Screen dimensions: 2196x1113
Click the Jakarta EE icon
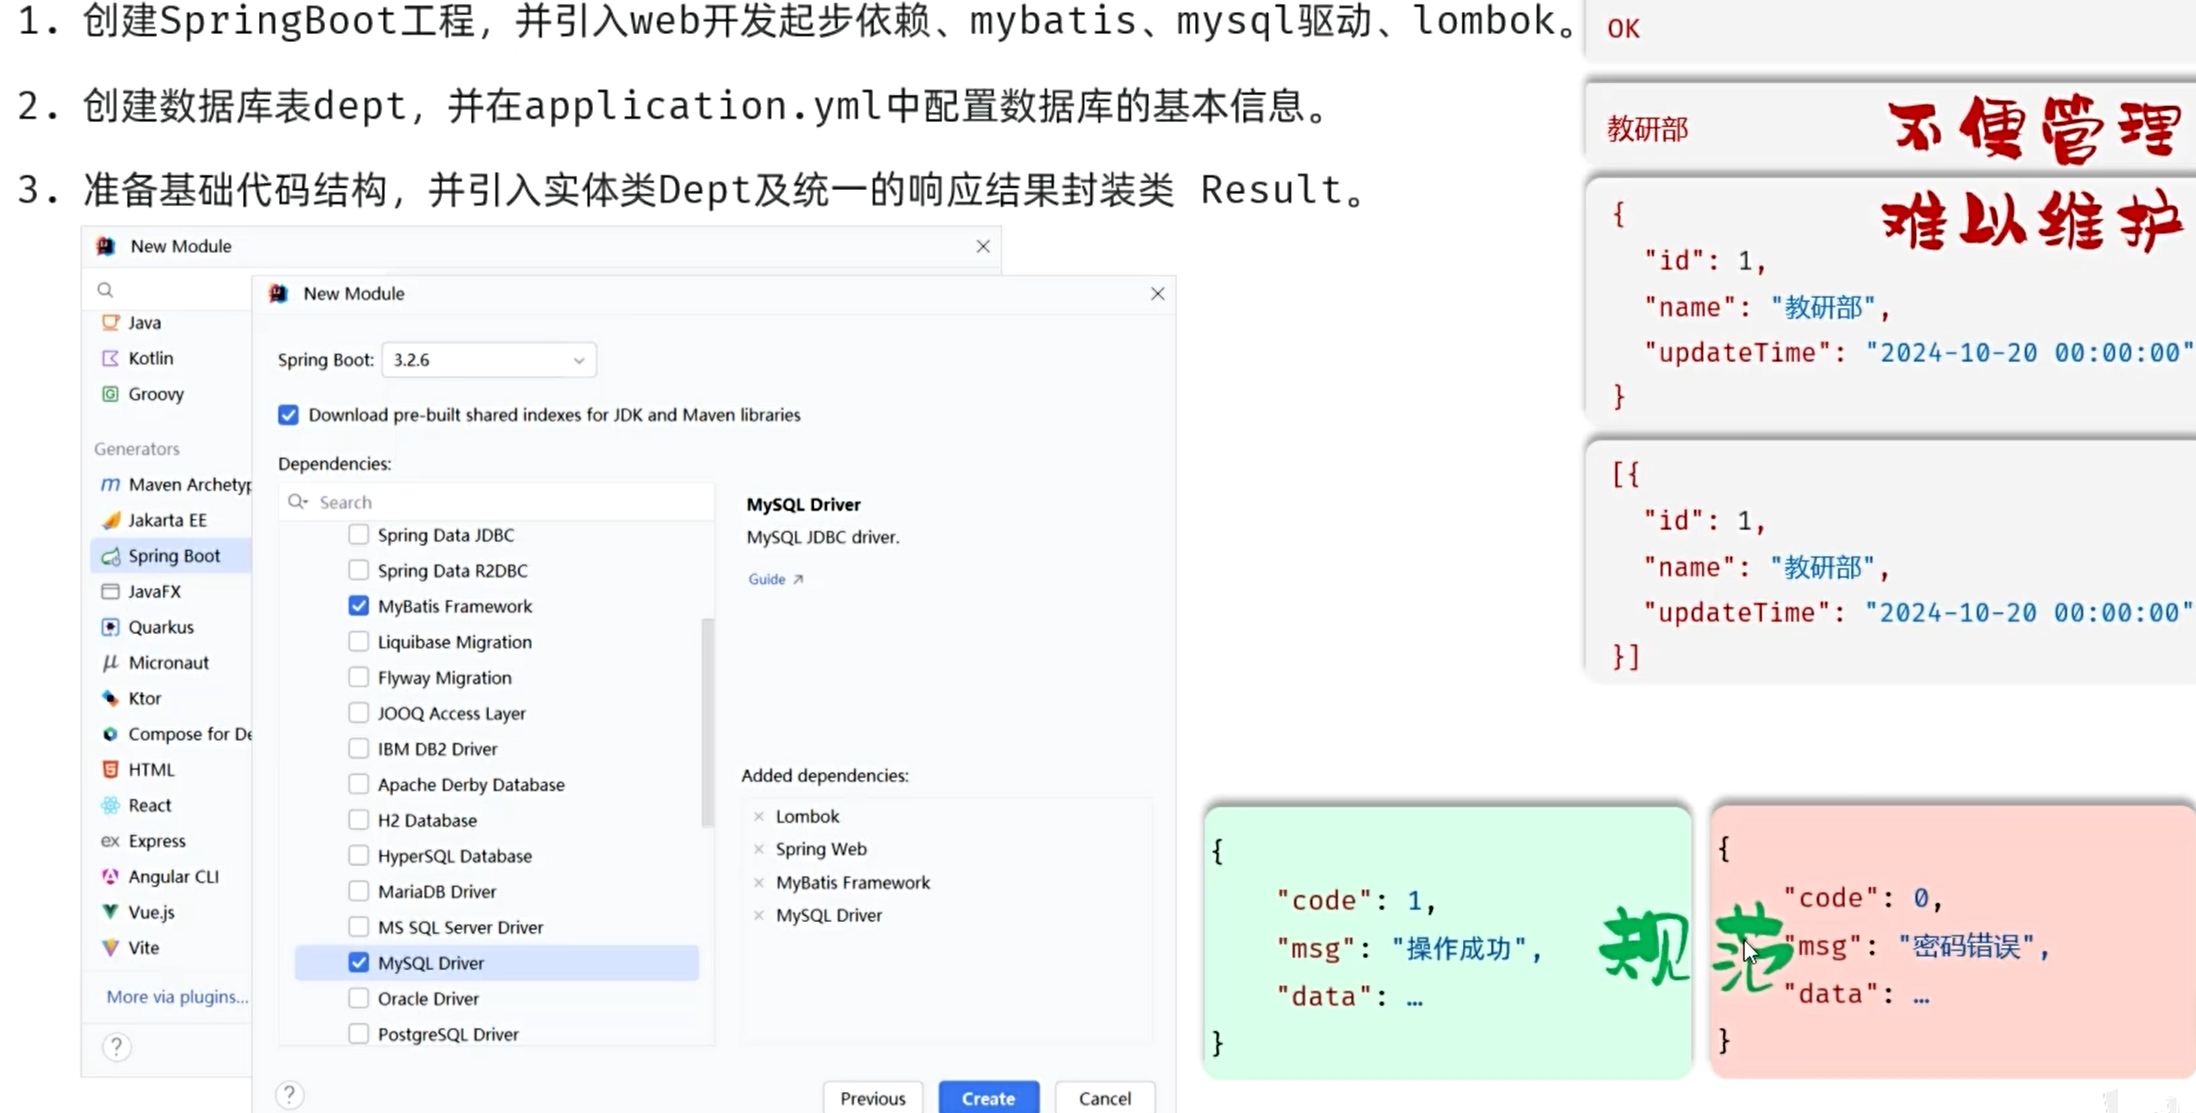pyautogui.click(x=110, y=520)
